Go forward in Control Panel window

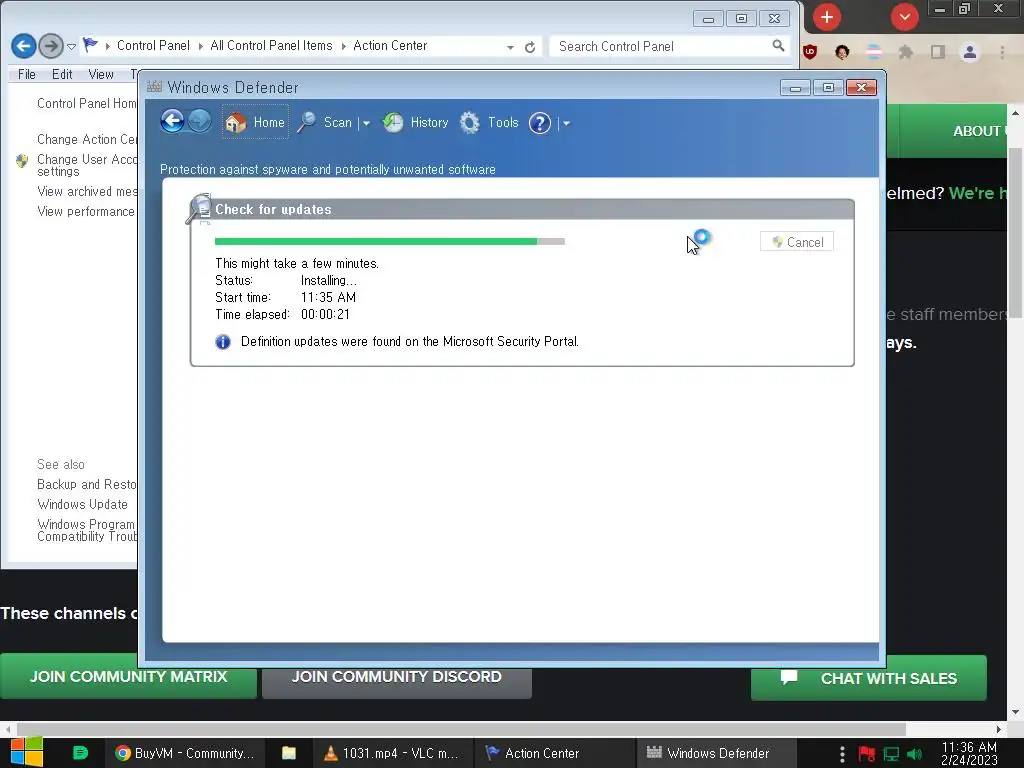[50, 46]
